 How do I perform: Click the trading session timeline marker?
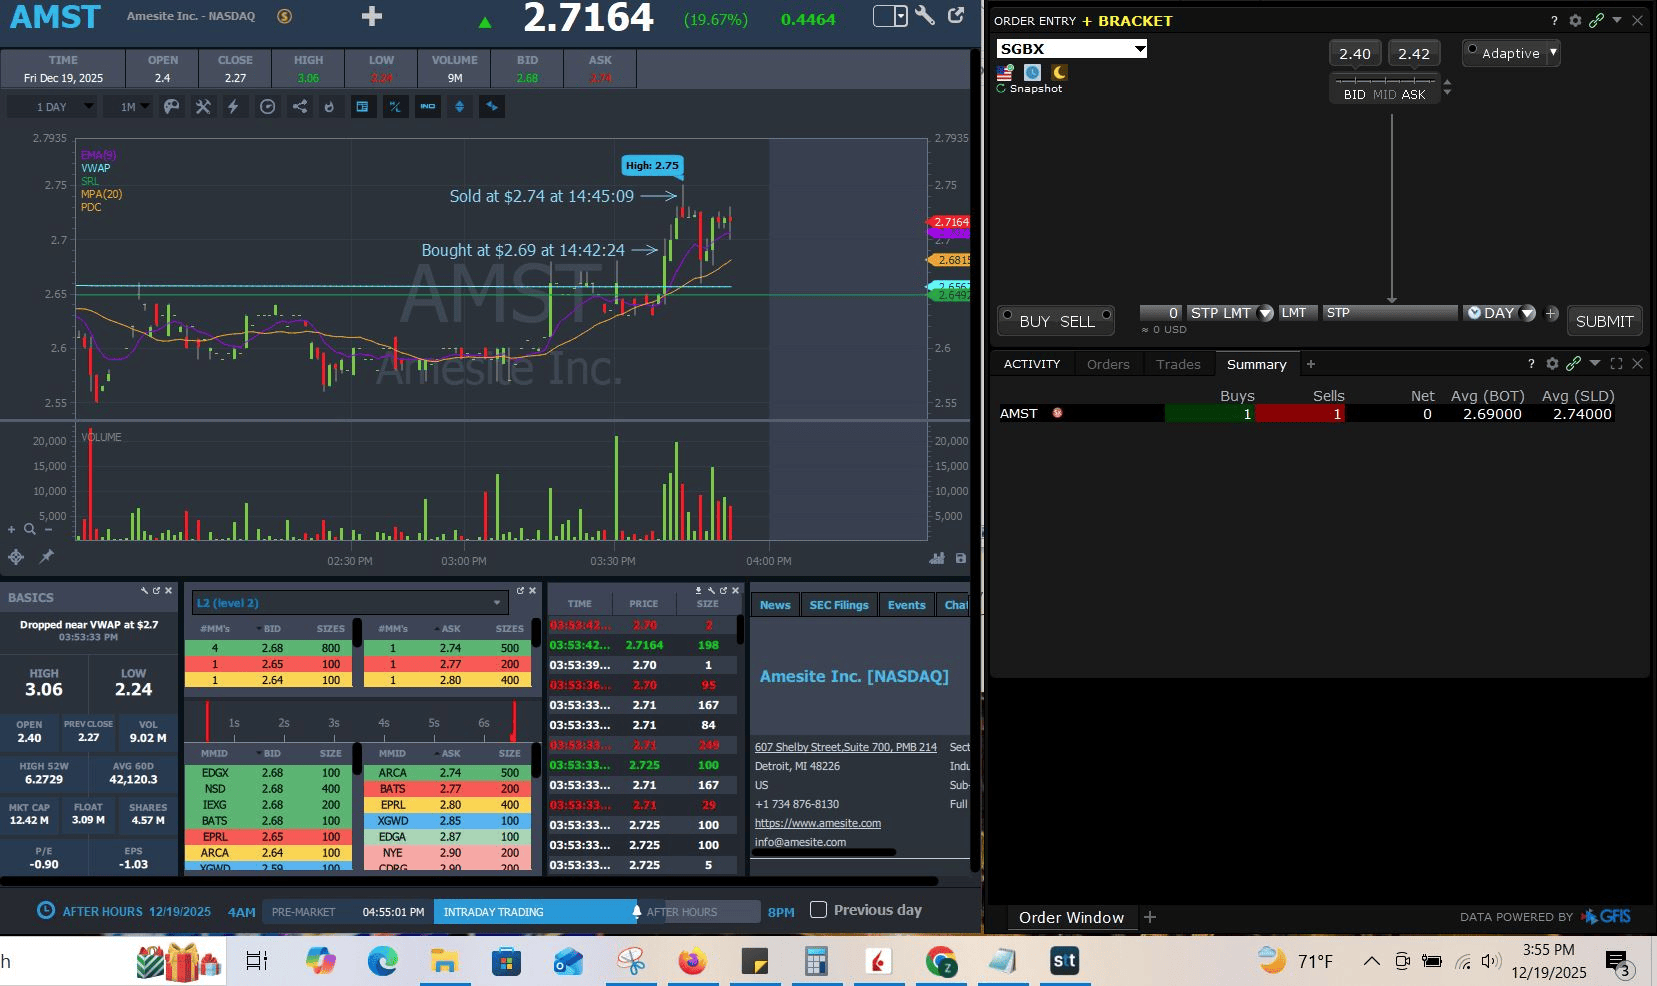coord(636,911)
